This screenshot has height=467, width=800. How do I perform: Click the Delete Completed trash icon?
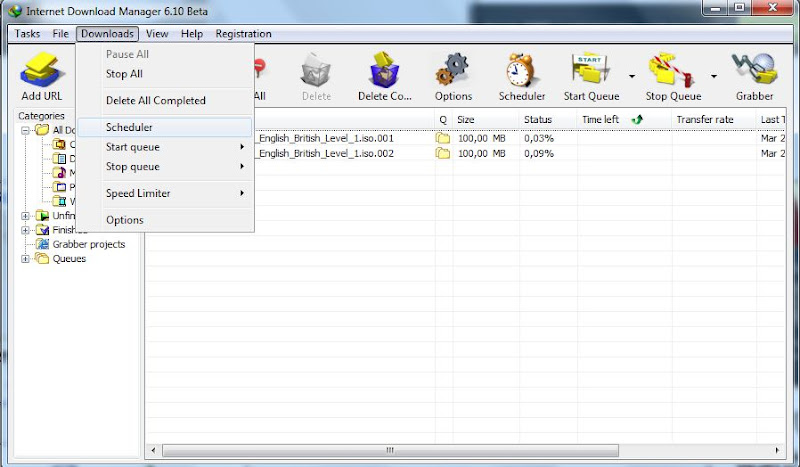pos(385,70)
